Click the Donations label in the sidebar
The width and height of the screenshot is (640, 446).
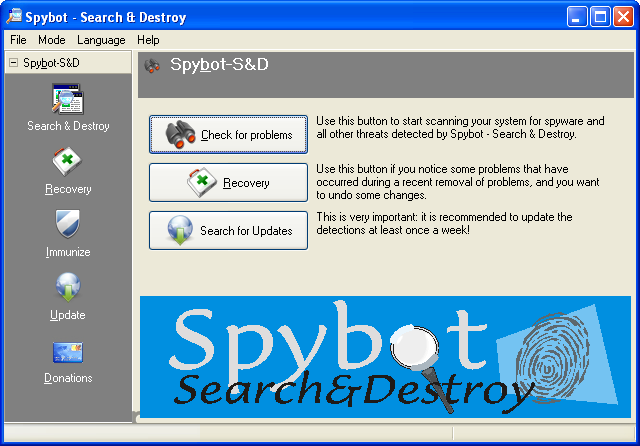68,378
